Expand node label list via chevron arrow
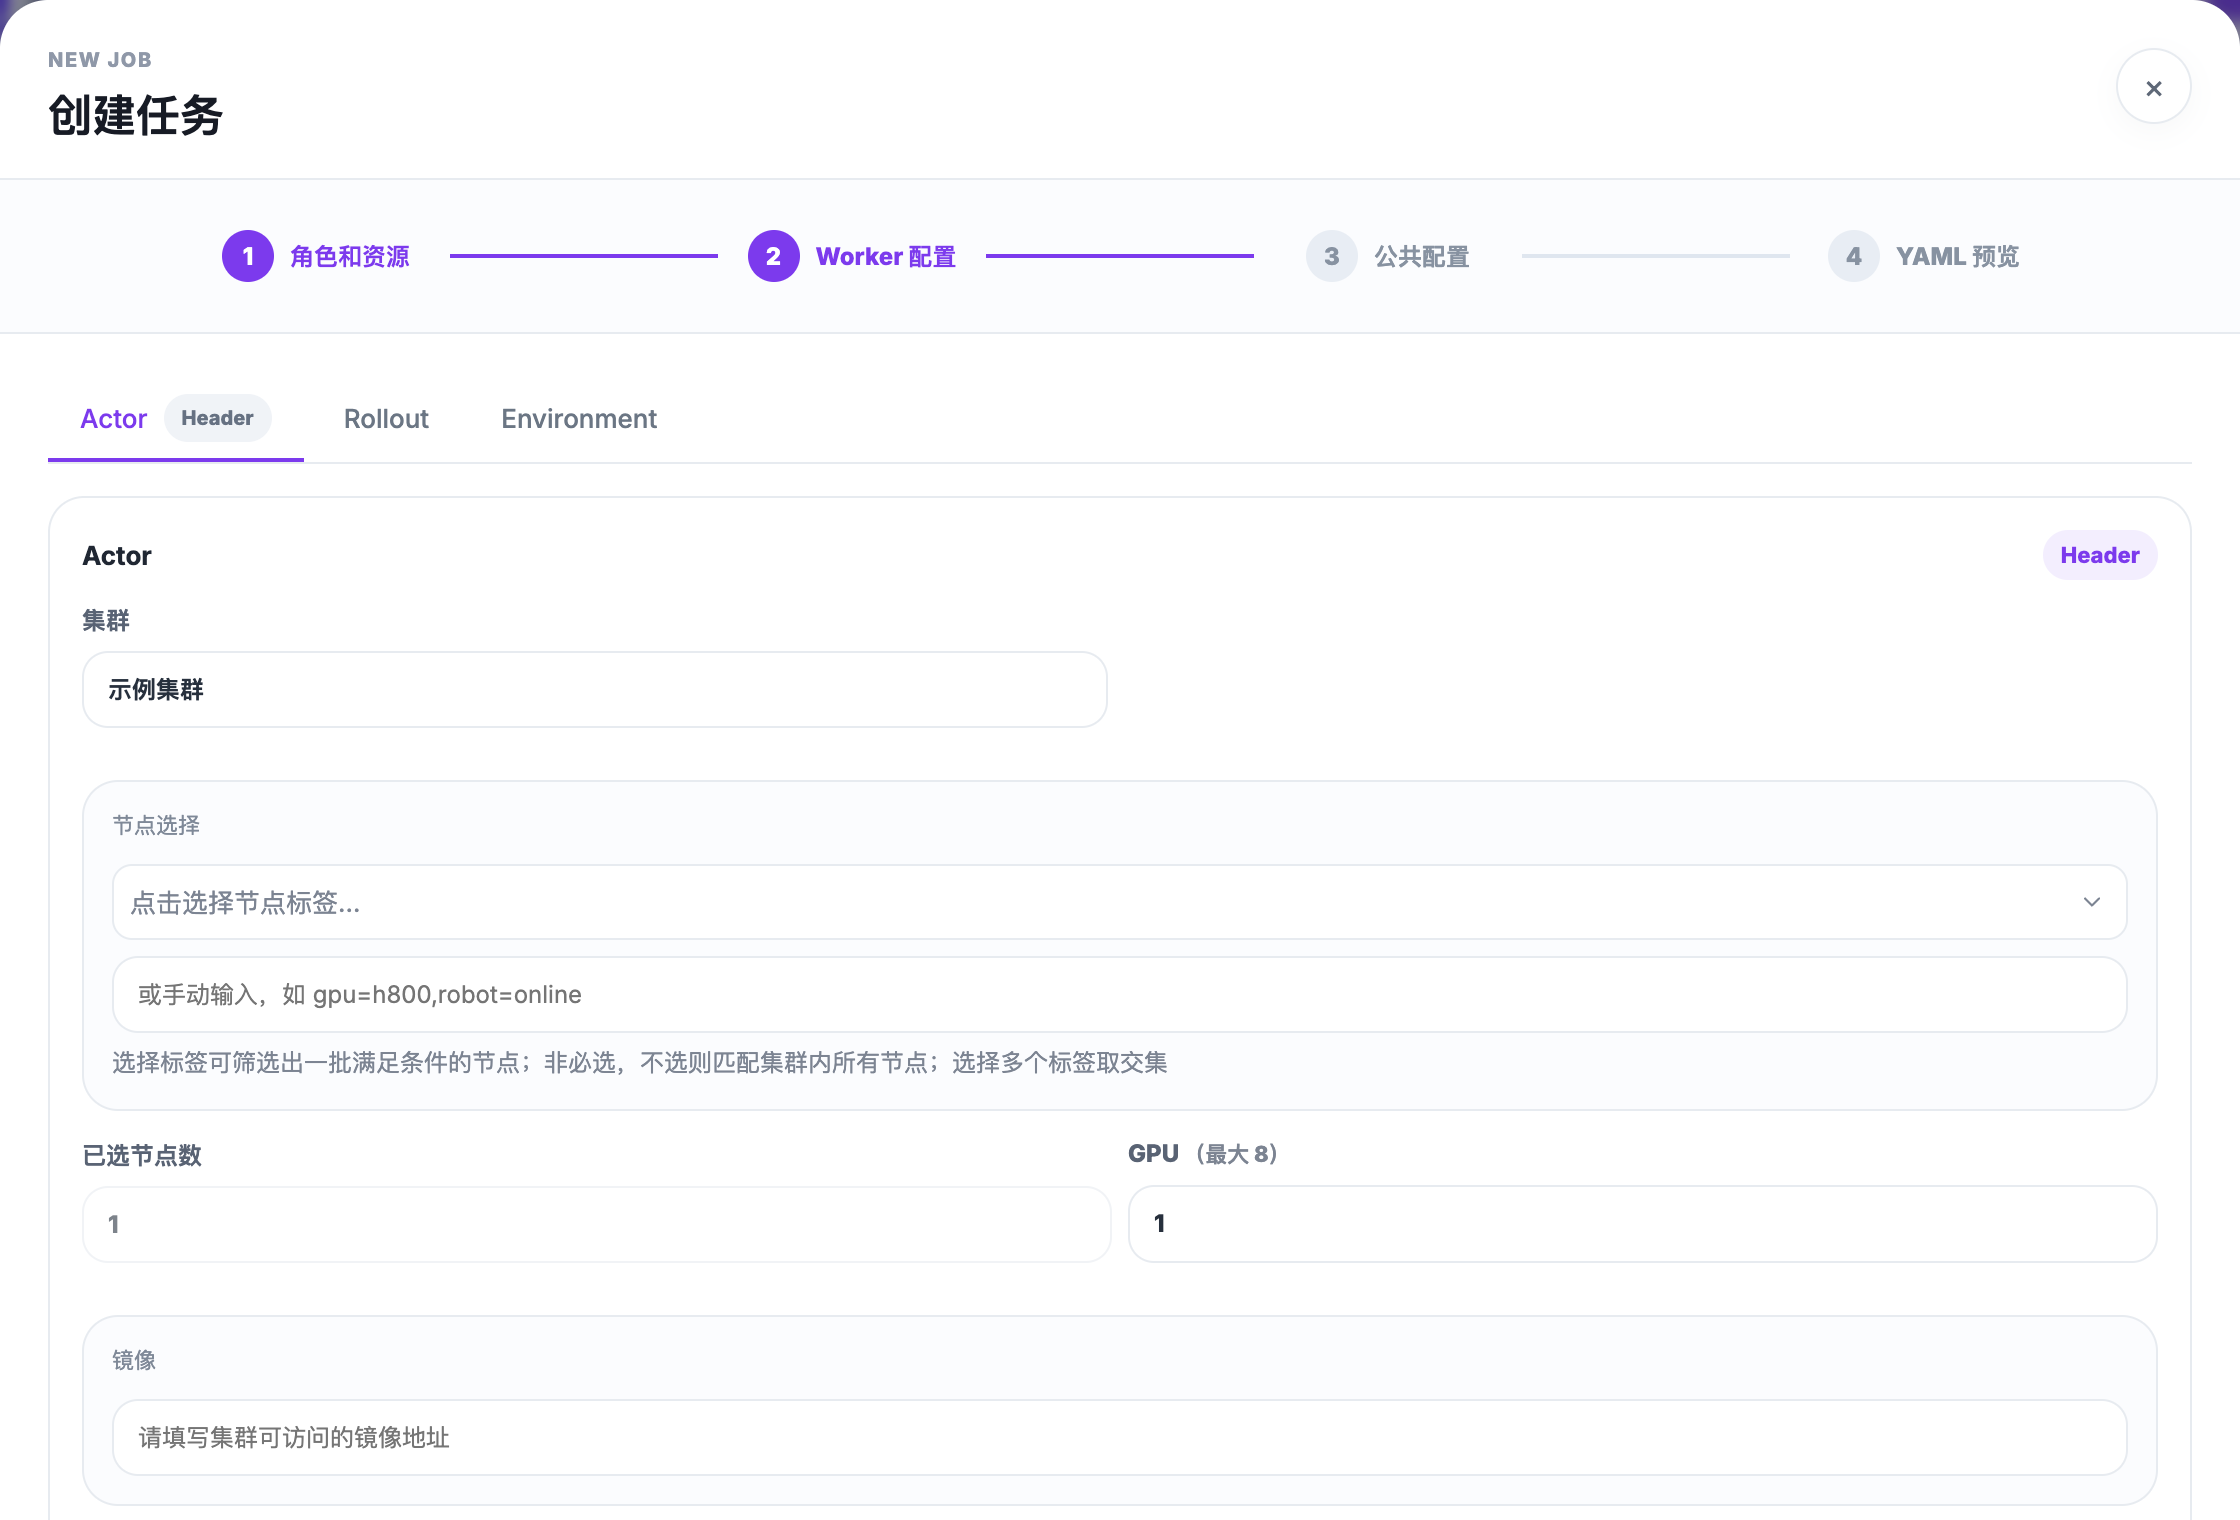 [2091, 902]
